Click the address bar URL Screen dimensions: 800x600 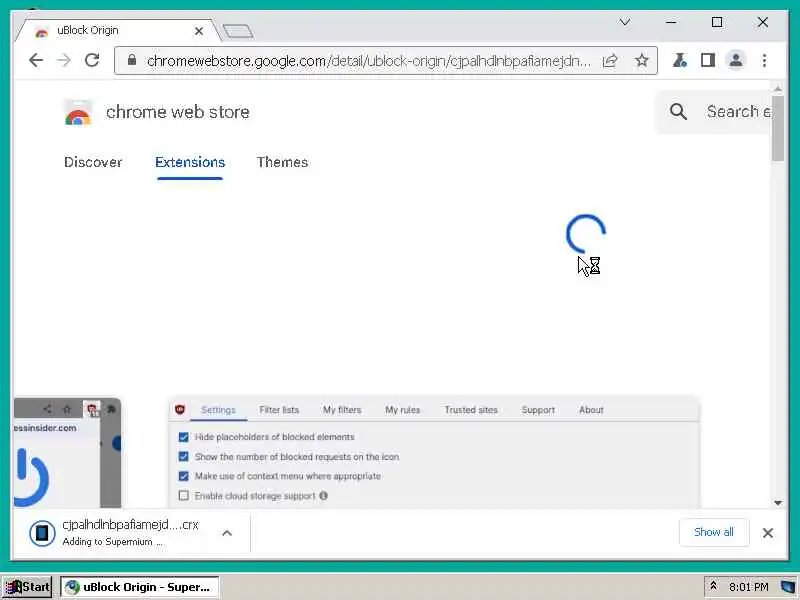[368, 61]
